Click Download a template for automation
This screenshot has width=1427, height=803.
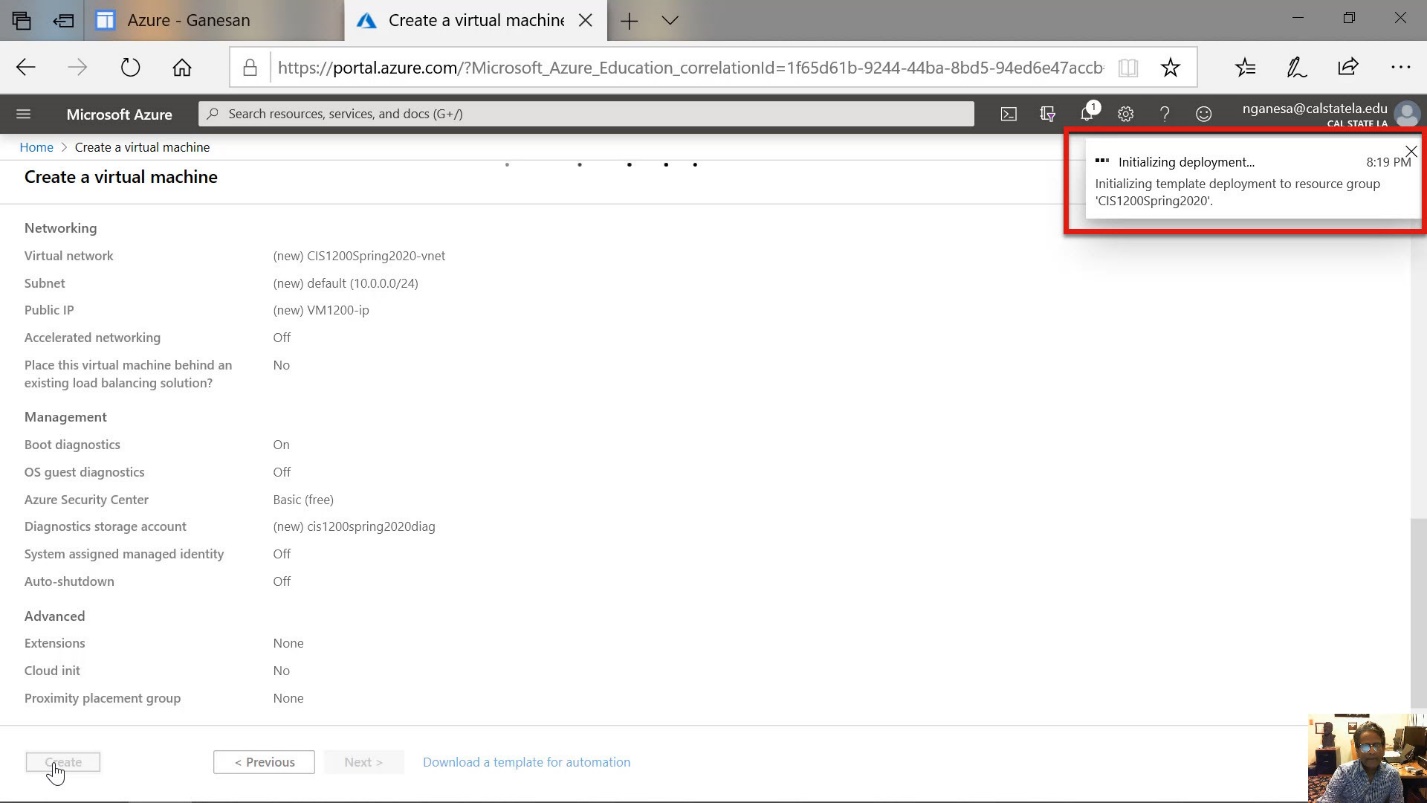pos(526,762)
